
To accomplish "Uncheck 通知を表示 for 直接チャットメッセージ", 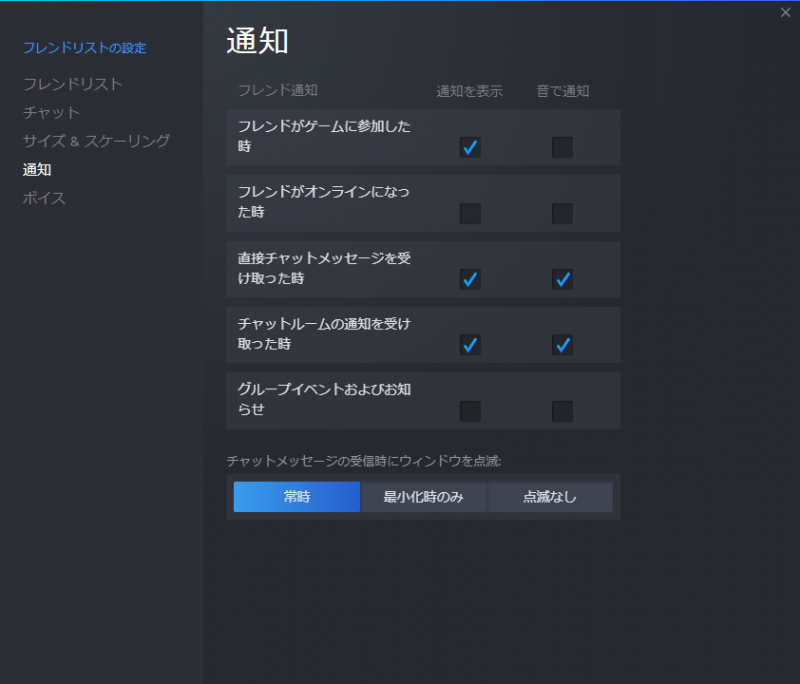I will tap(470, 280).
